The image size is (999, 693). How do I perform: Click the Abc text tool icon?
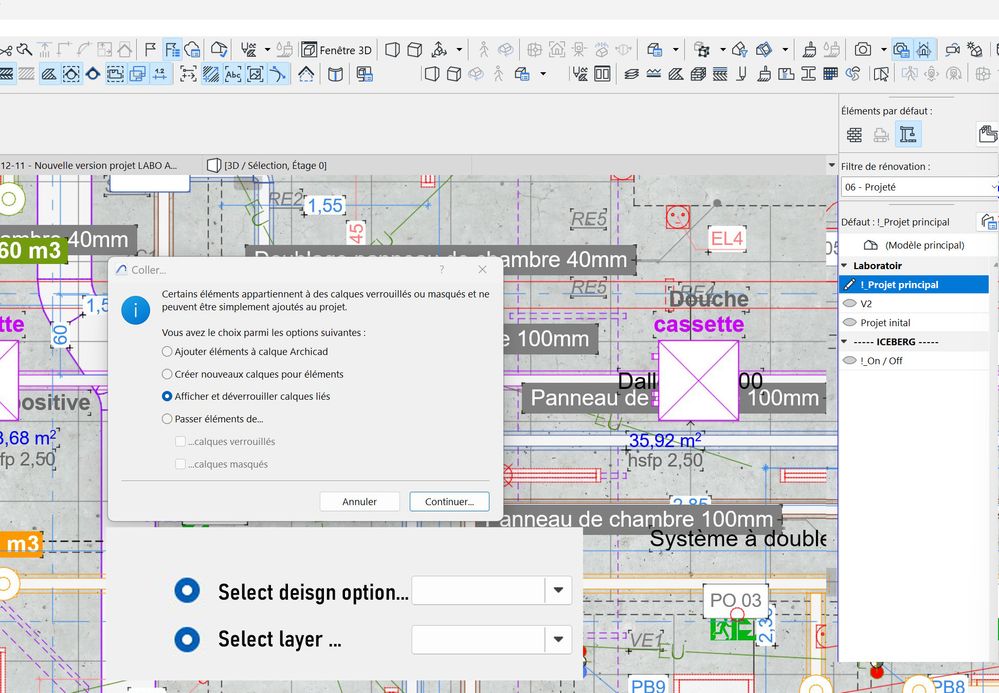(233, 74)
